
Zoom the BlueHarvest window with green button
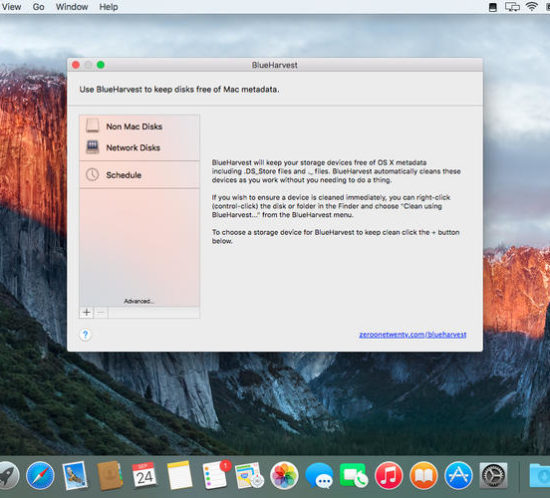[x=101, y=65]
